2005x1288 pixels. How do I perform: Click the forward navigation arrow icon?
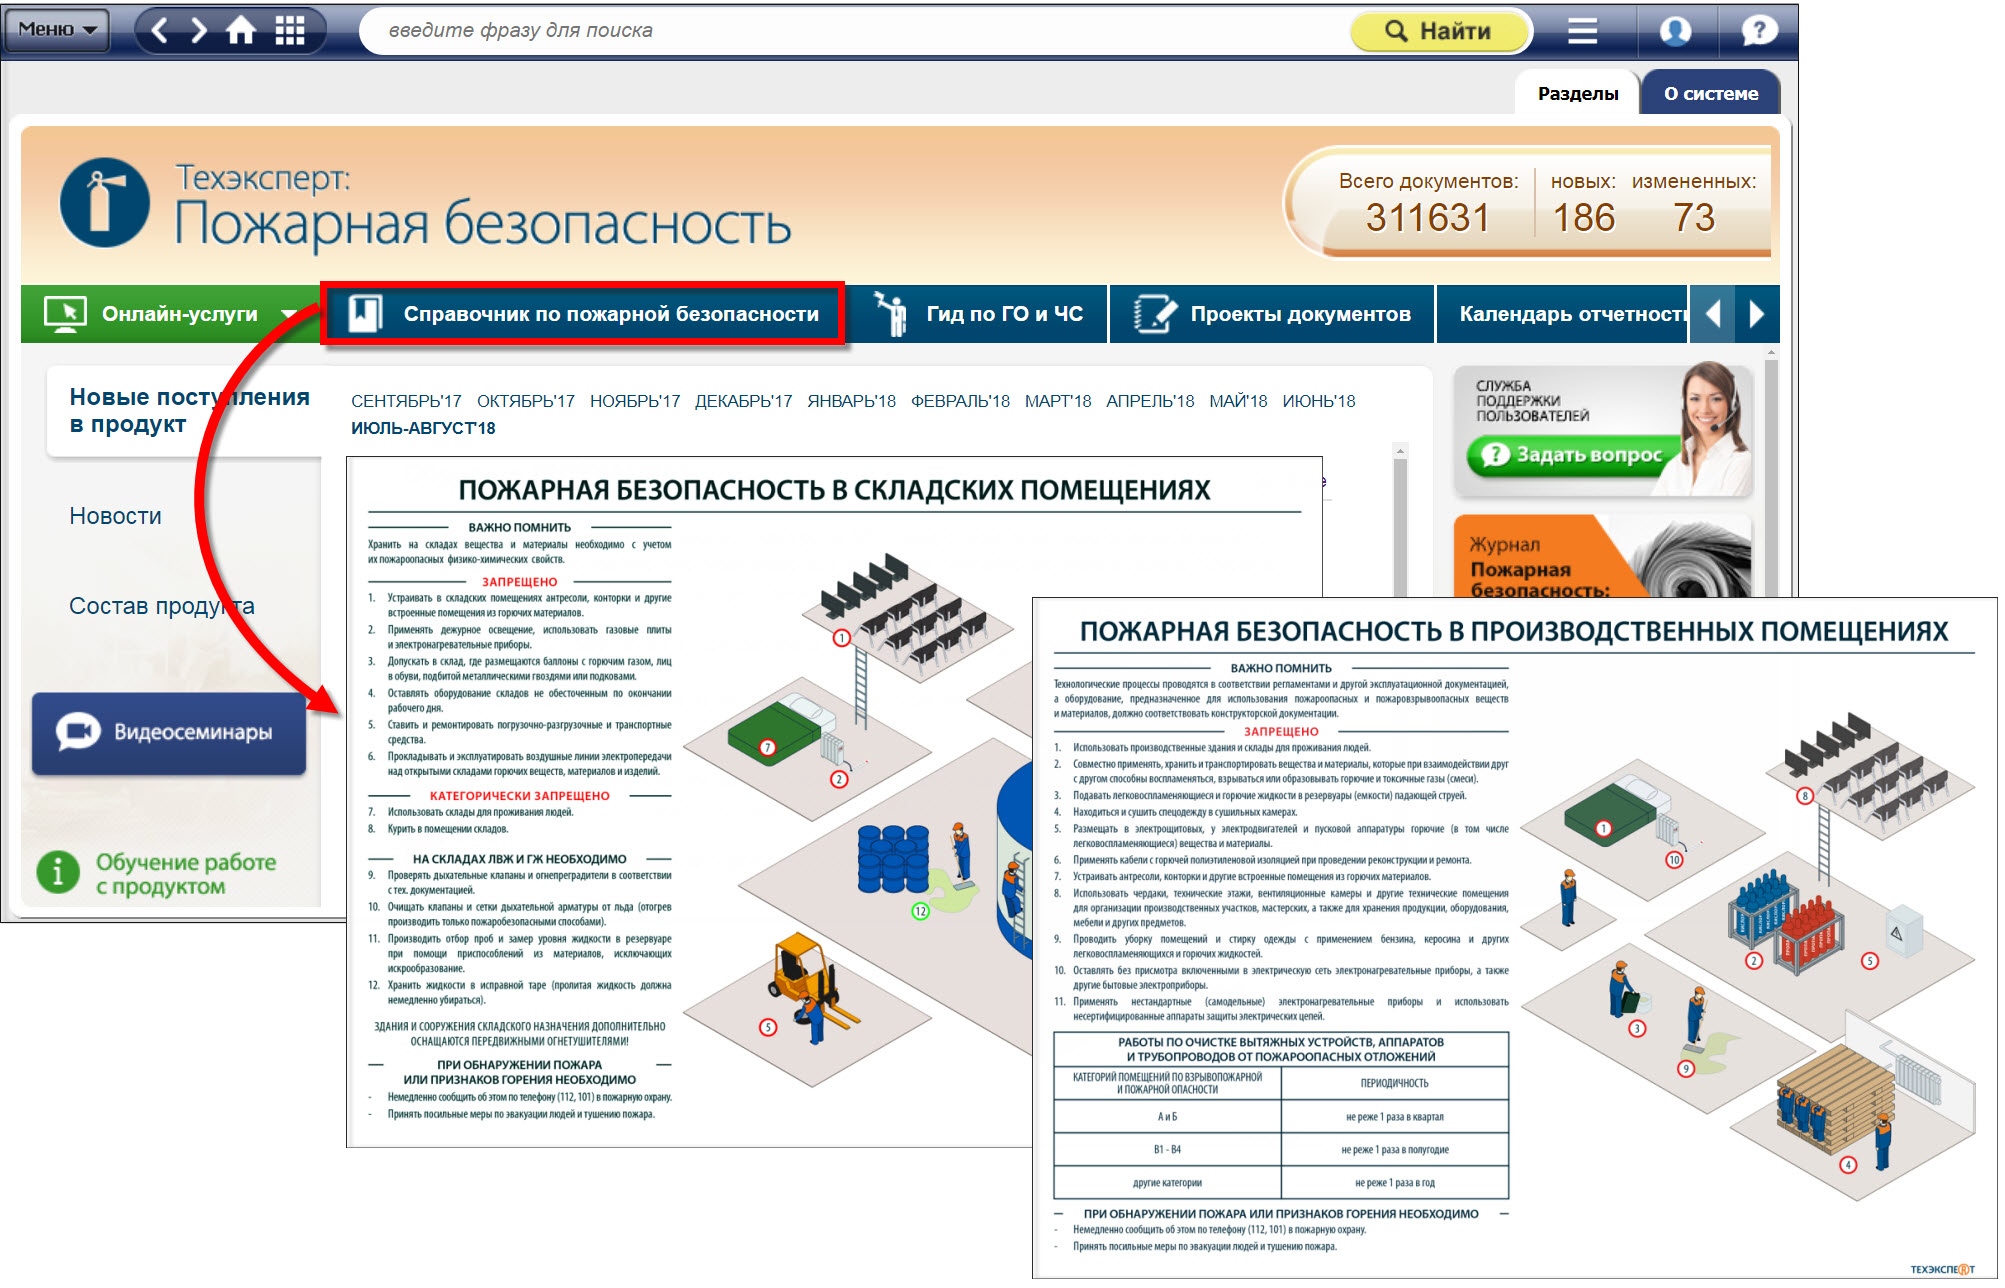(x=199, y=31)
